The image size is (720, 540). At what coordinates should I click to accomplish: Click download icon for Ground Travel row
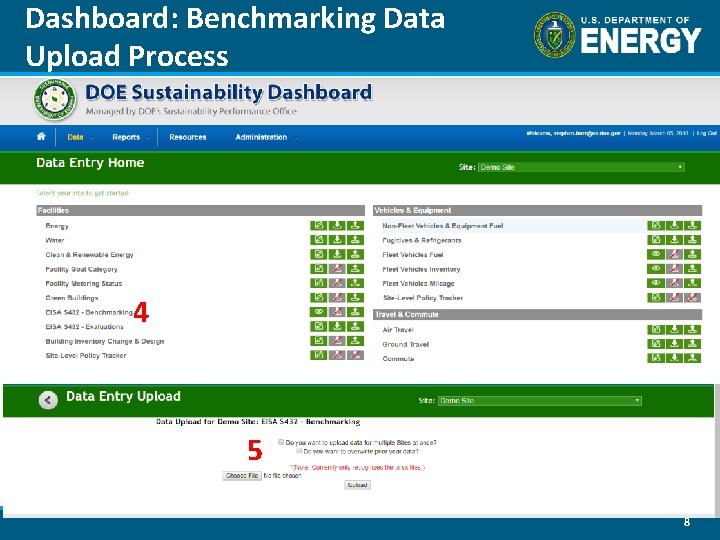pyautogui.click(x=674, y=343)
